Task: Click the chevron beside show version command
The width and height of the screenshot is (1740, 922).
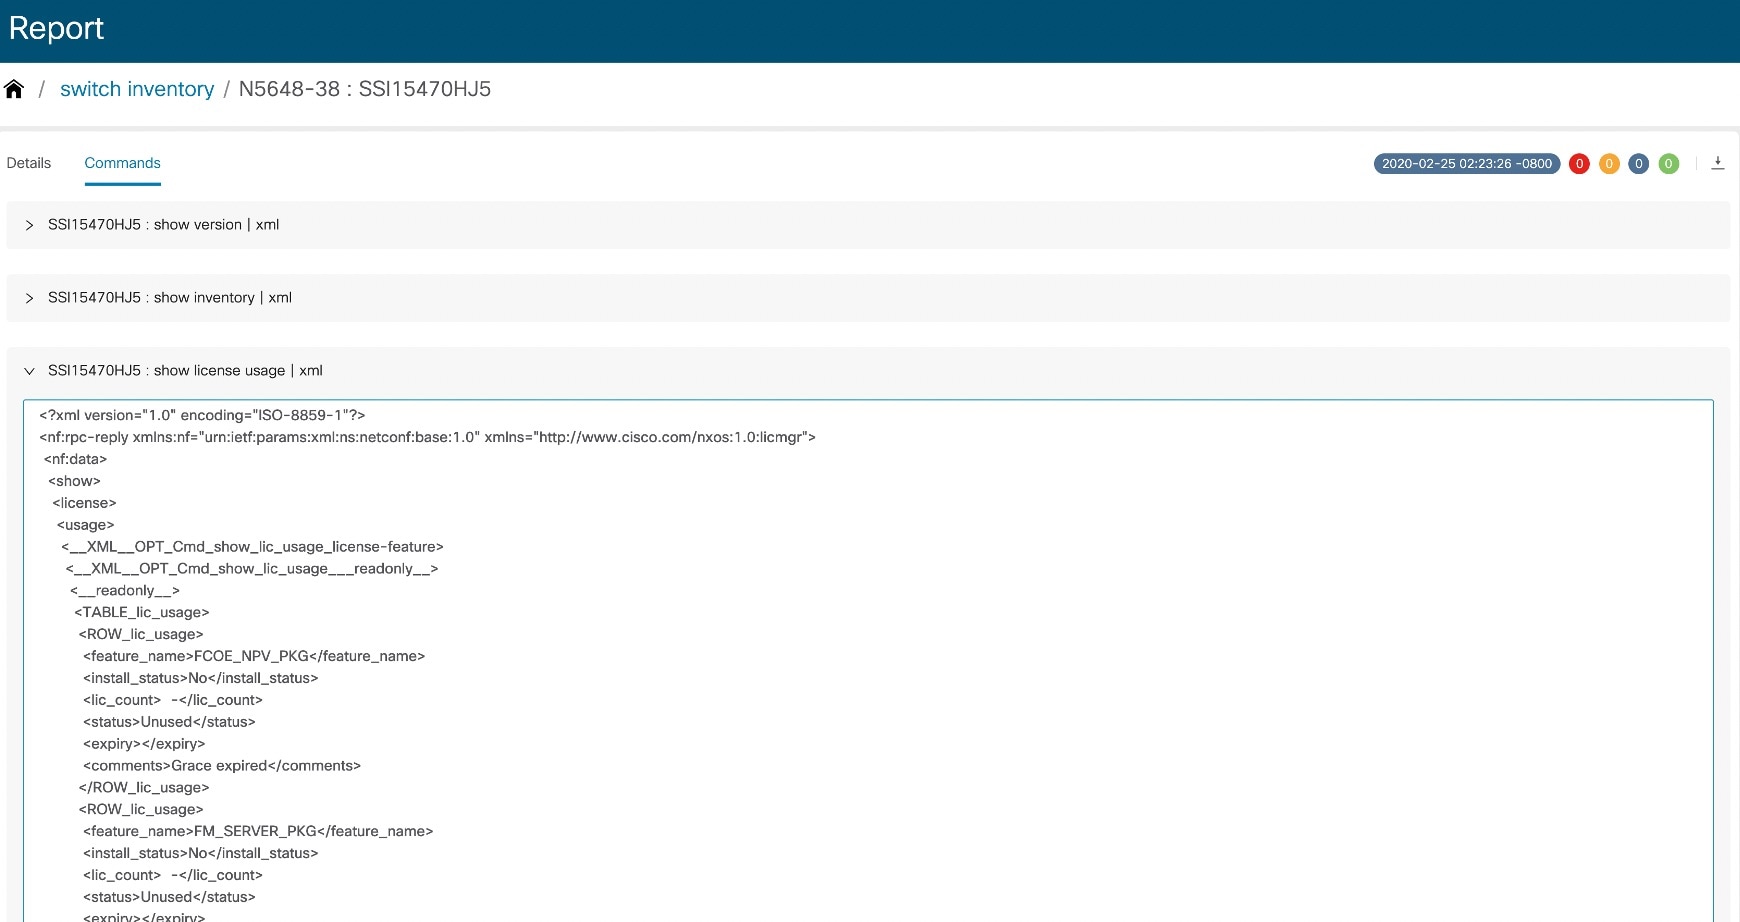Action: point(29,224)
